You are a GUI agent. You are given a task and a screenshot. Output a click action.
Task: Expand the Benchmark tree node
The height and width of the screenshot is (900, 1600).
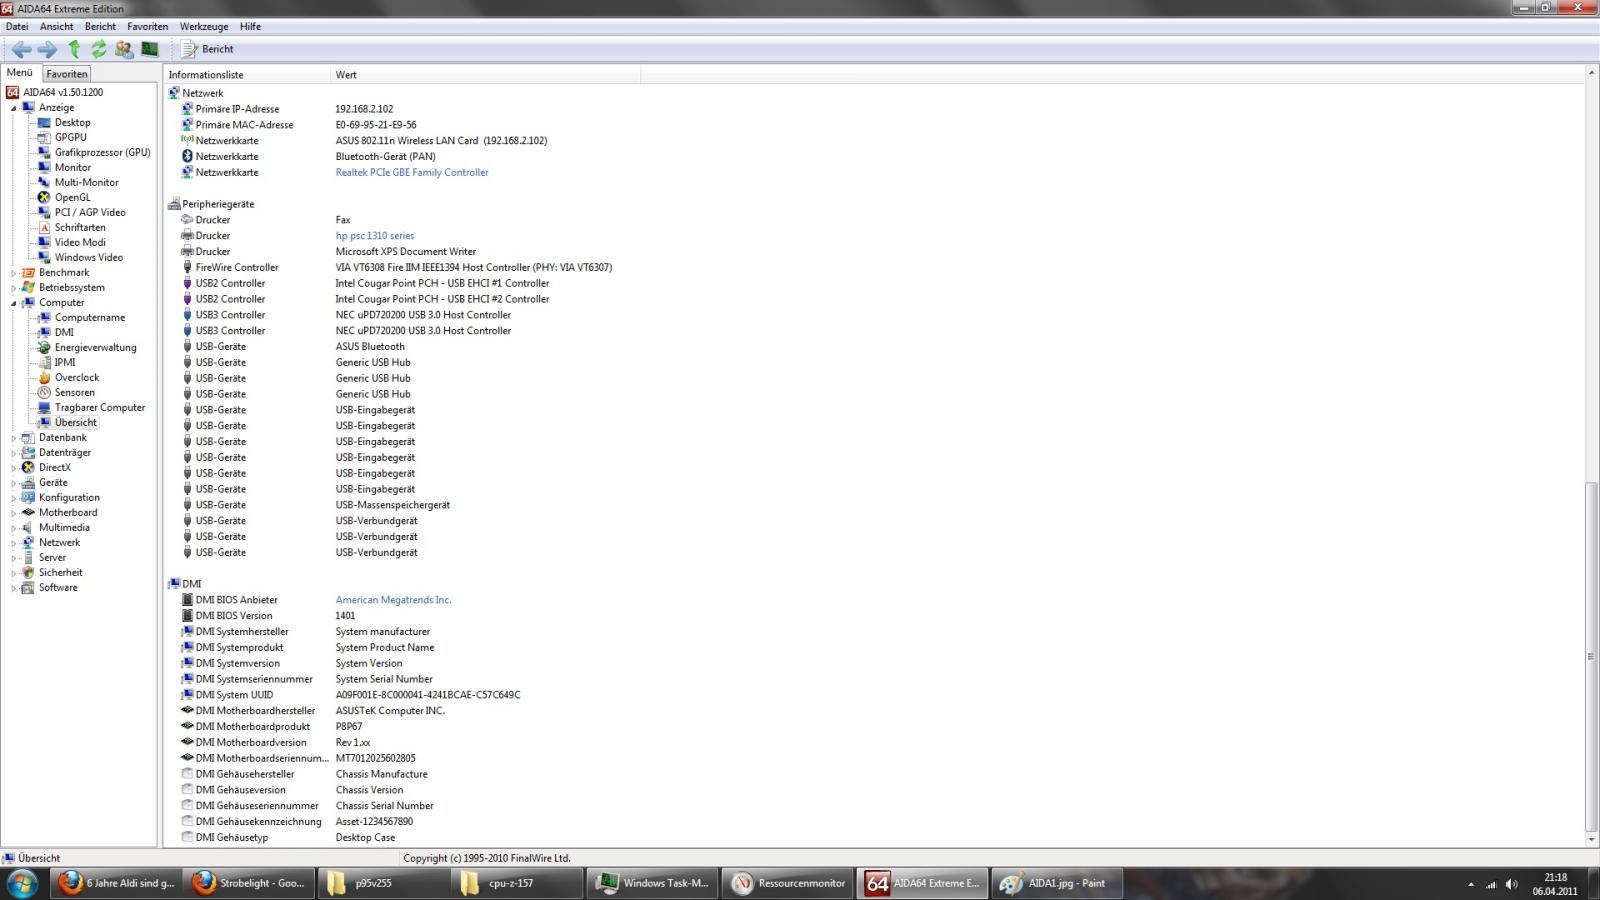(14, 273)
